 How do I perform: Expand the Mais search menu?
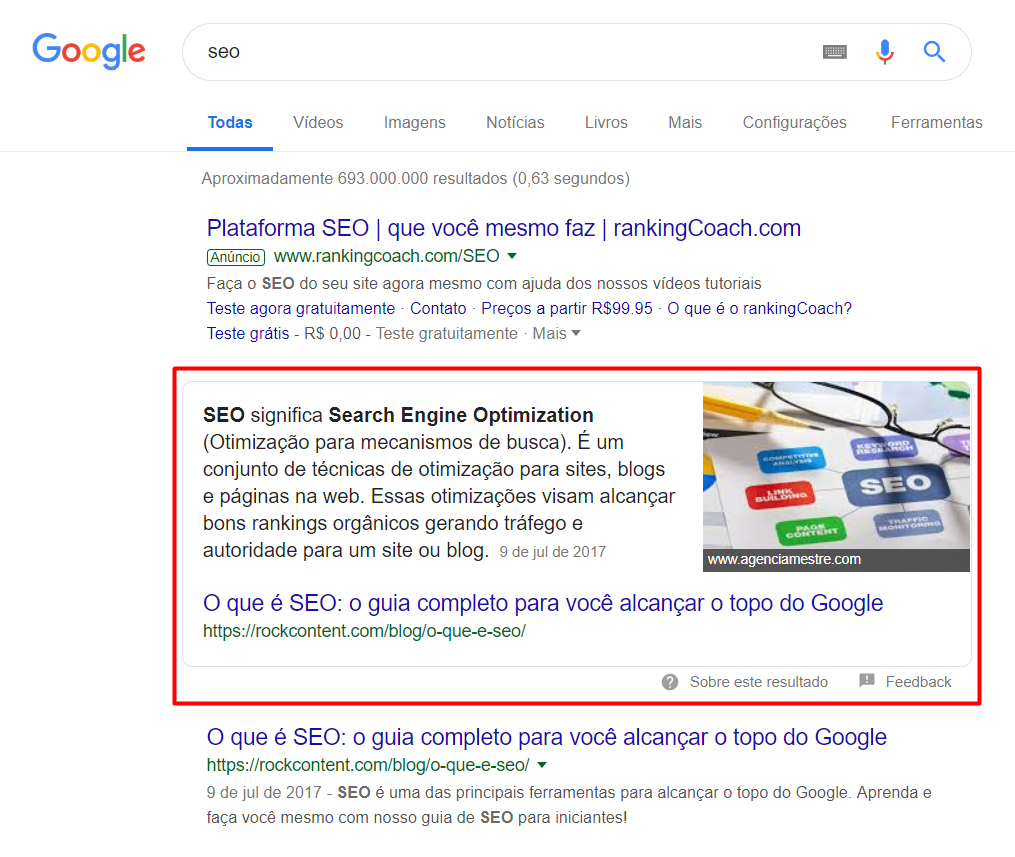[685, 122]
